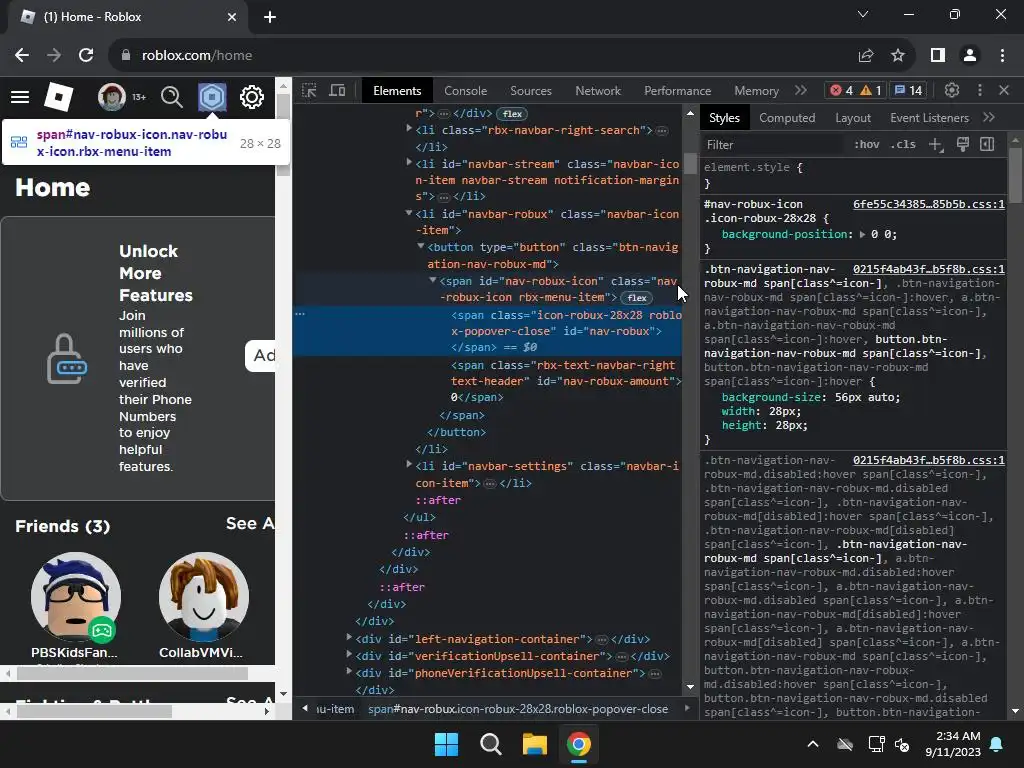Open Windows taskbar search
Screen dimensions: 1024x768
tap(490, 744)
